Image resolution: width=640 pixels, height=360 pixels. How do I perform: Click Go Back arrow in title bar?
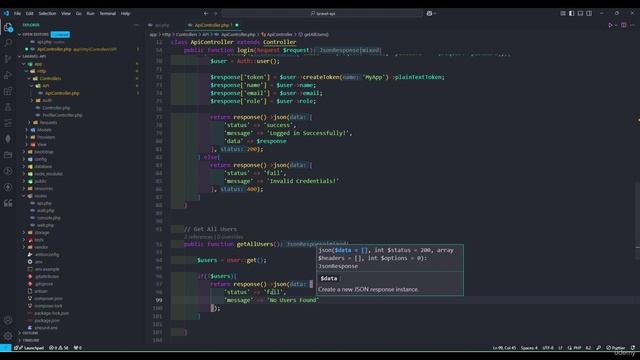[206, 13]
